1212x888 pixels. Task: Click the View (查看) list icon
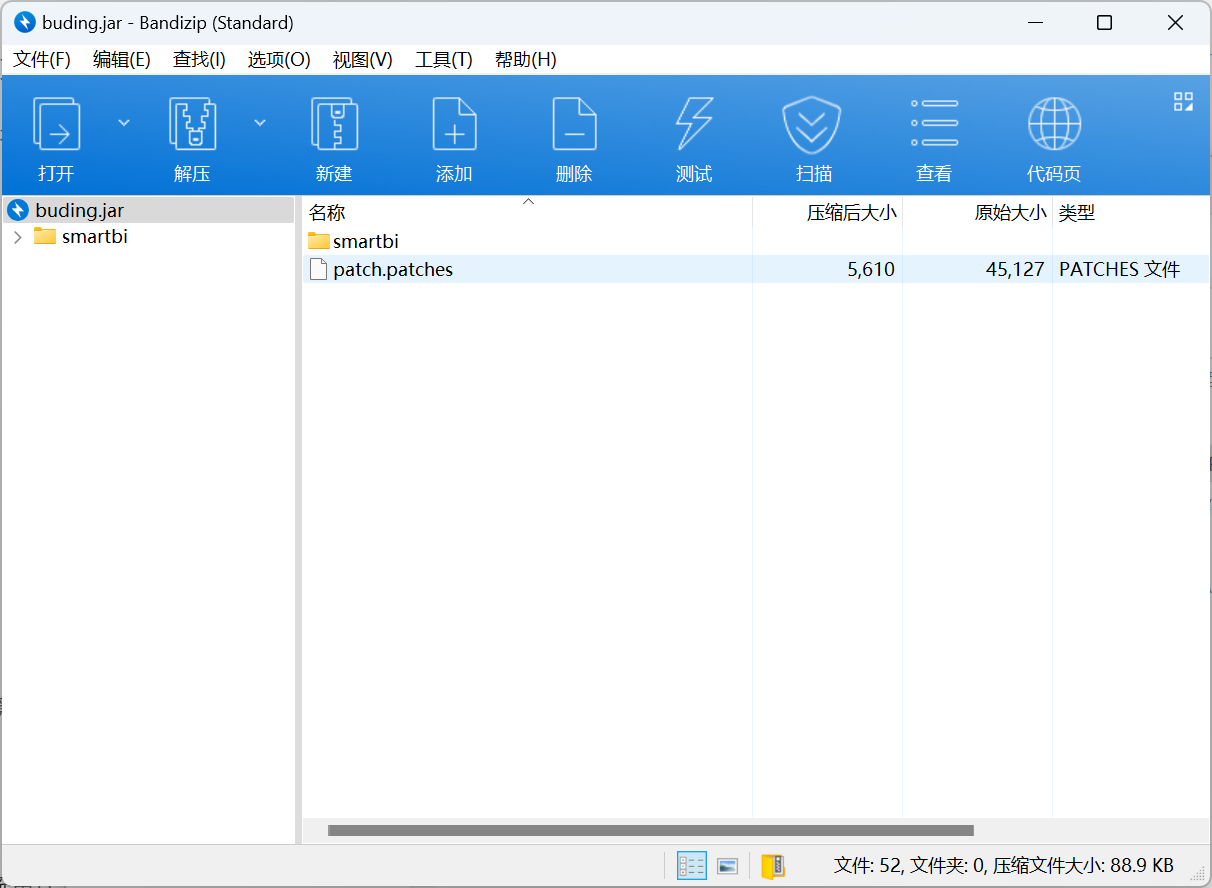click(934, 124)
